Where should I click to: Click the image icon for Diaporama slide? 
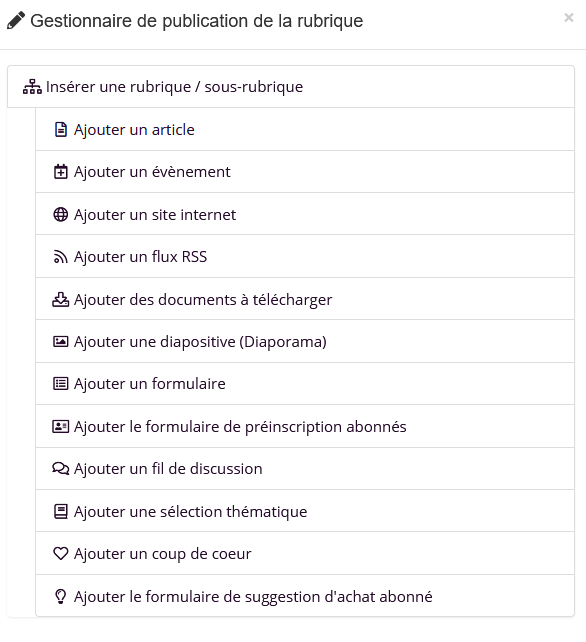coord(61,341)
